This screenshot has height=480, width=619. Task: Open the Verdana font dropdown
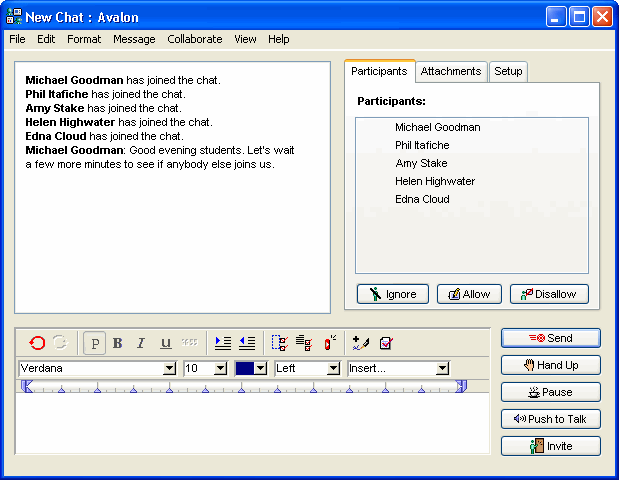point(169,368)
